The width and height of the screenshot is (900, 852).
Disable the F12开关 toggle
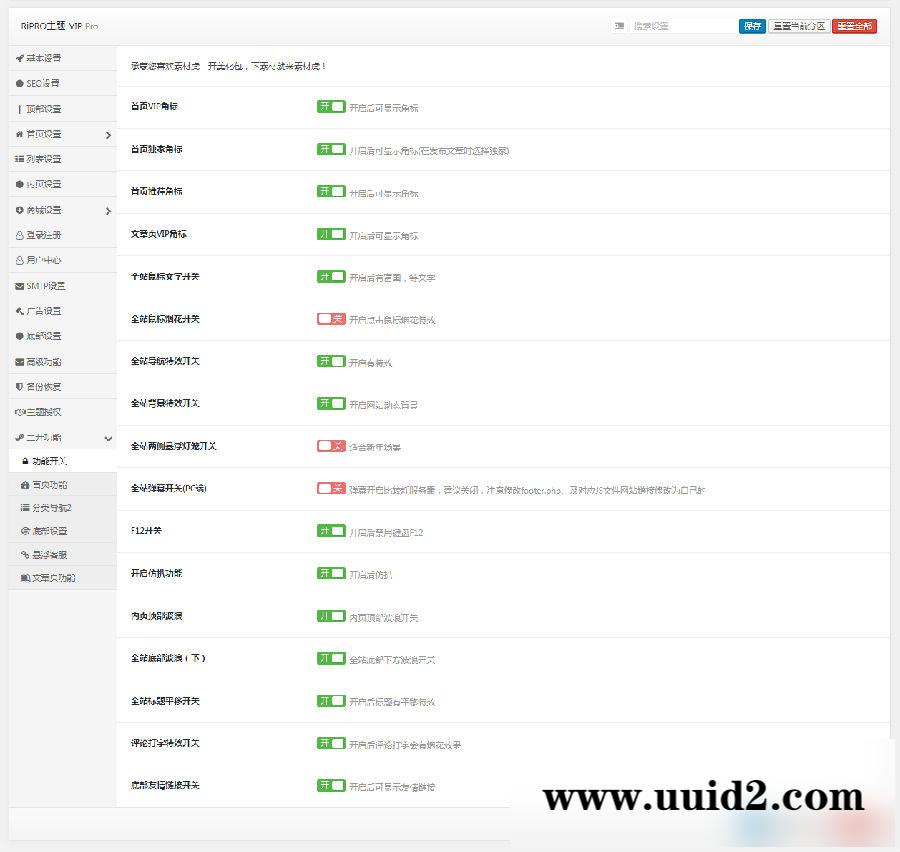coord(331,531)
